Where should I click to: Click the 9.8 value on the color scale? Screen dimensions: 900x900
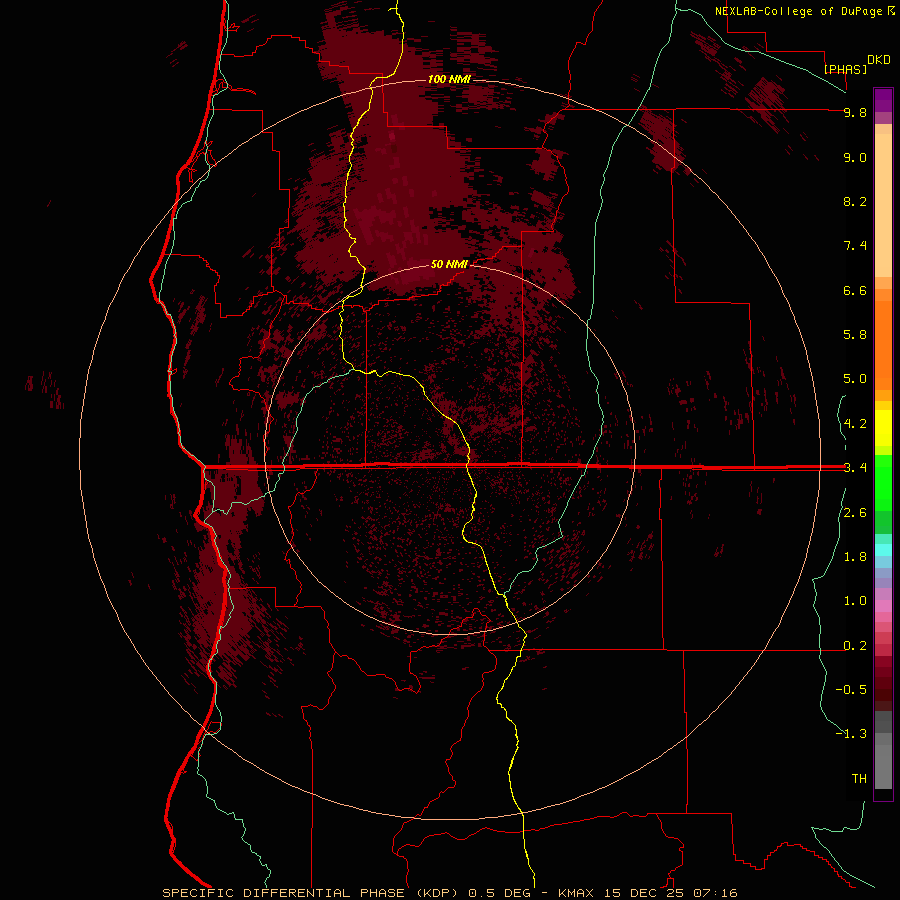(855, 112)
